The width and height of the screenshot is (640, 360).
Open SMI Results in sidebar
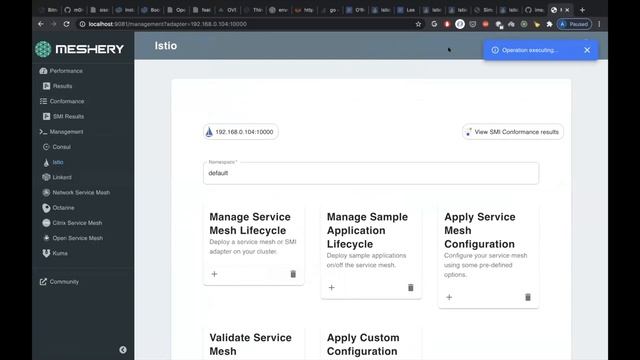pyautogui.click(x=68, y=116)
